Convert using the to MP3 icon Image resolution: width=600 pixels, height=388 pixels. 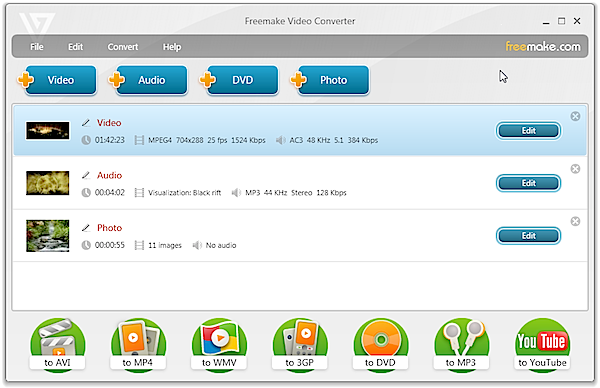coord(461,345)
